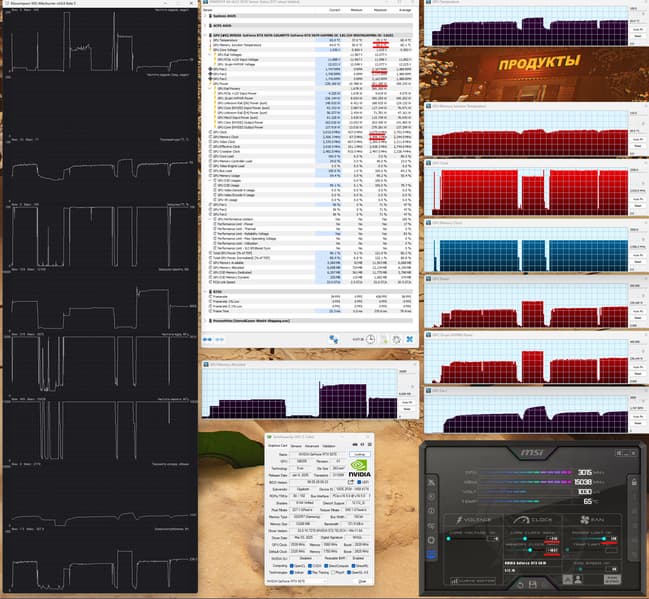
Task: Click the HWiNFO blue X close-sensors icon
Action: pos(409,339)
